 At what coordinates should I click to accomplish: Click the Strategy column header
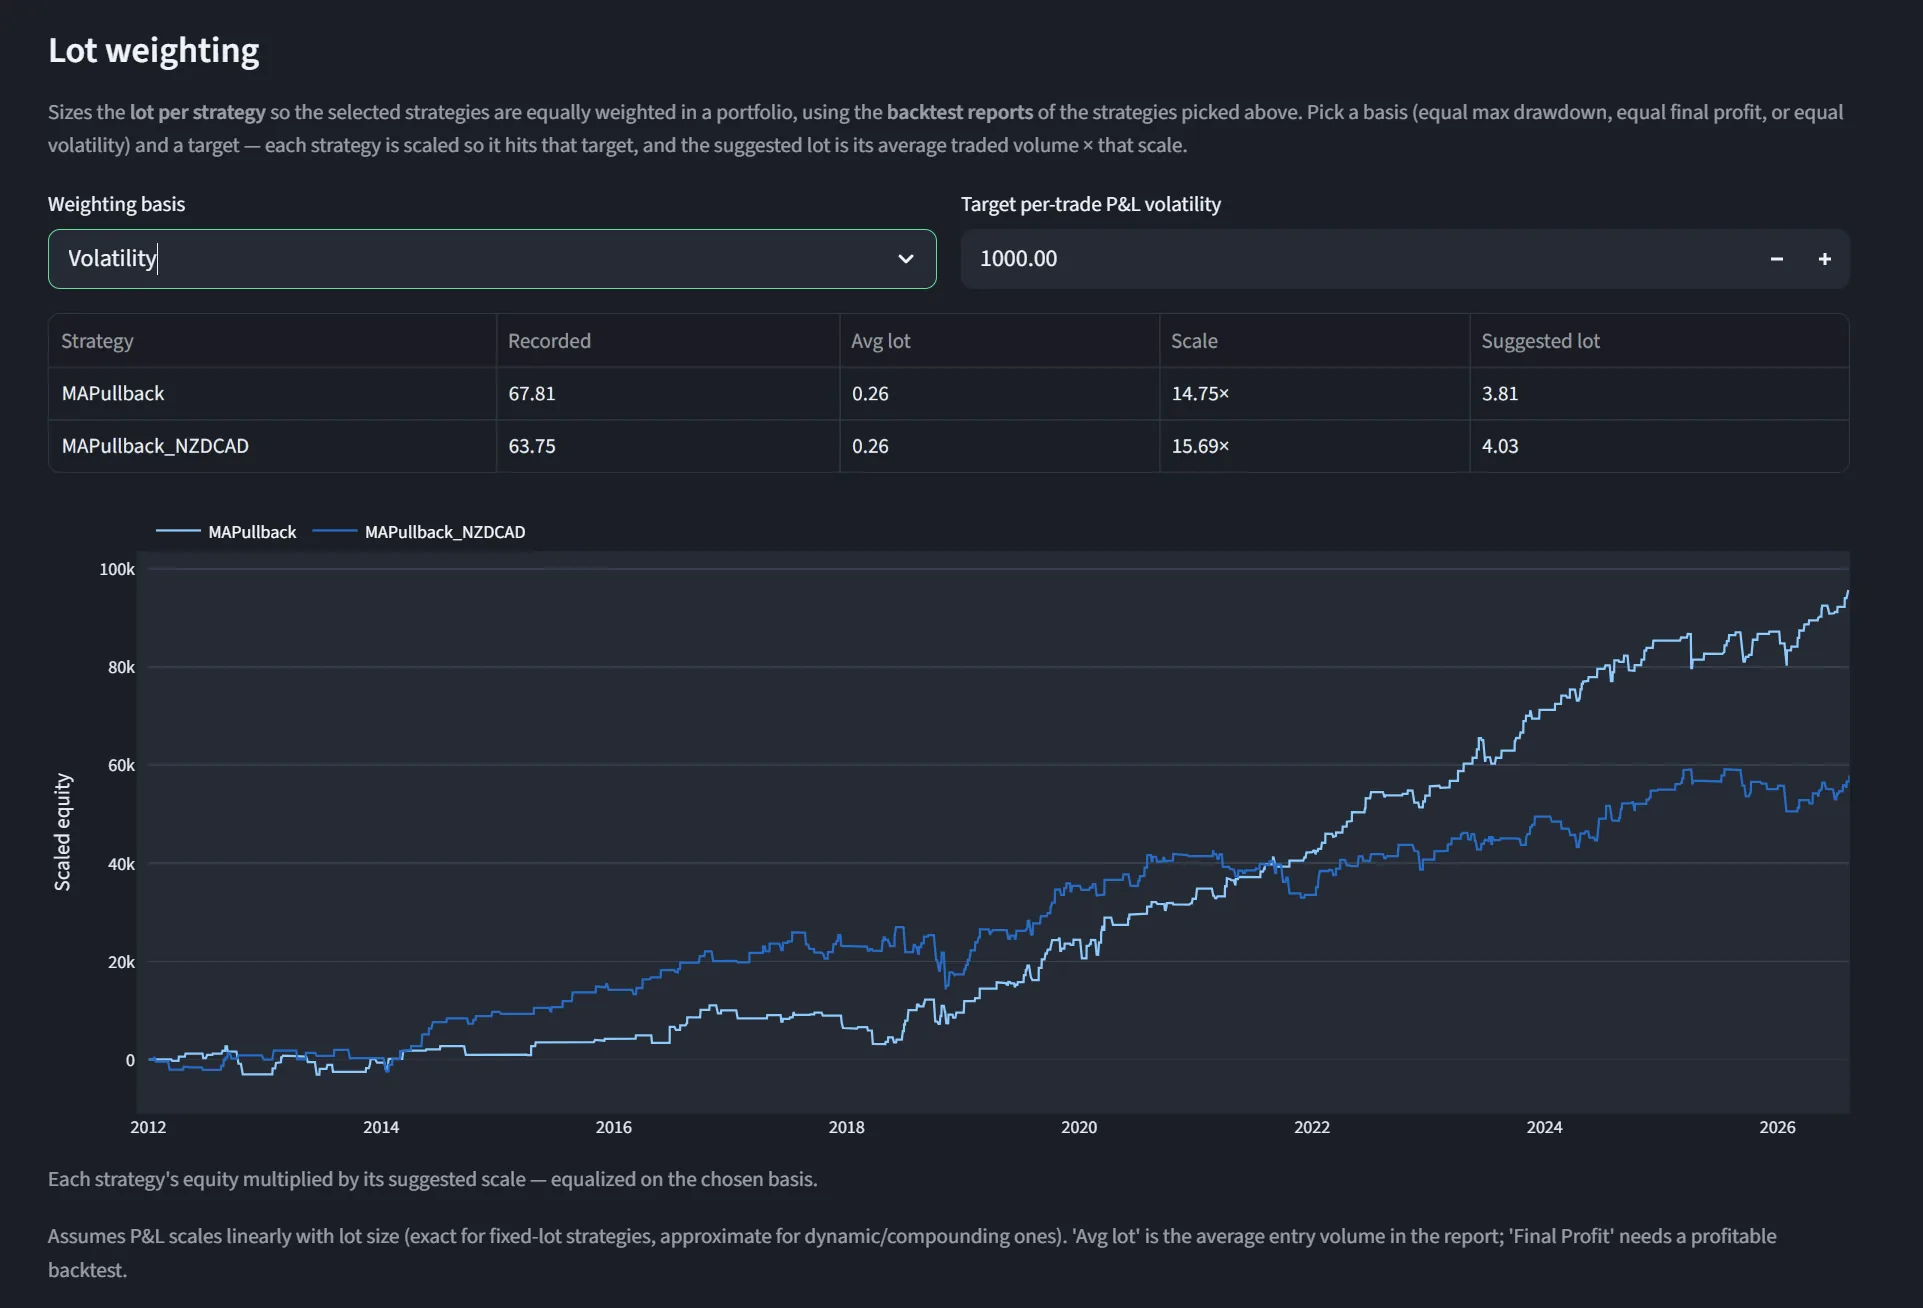click(x=272, y=341)
